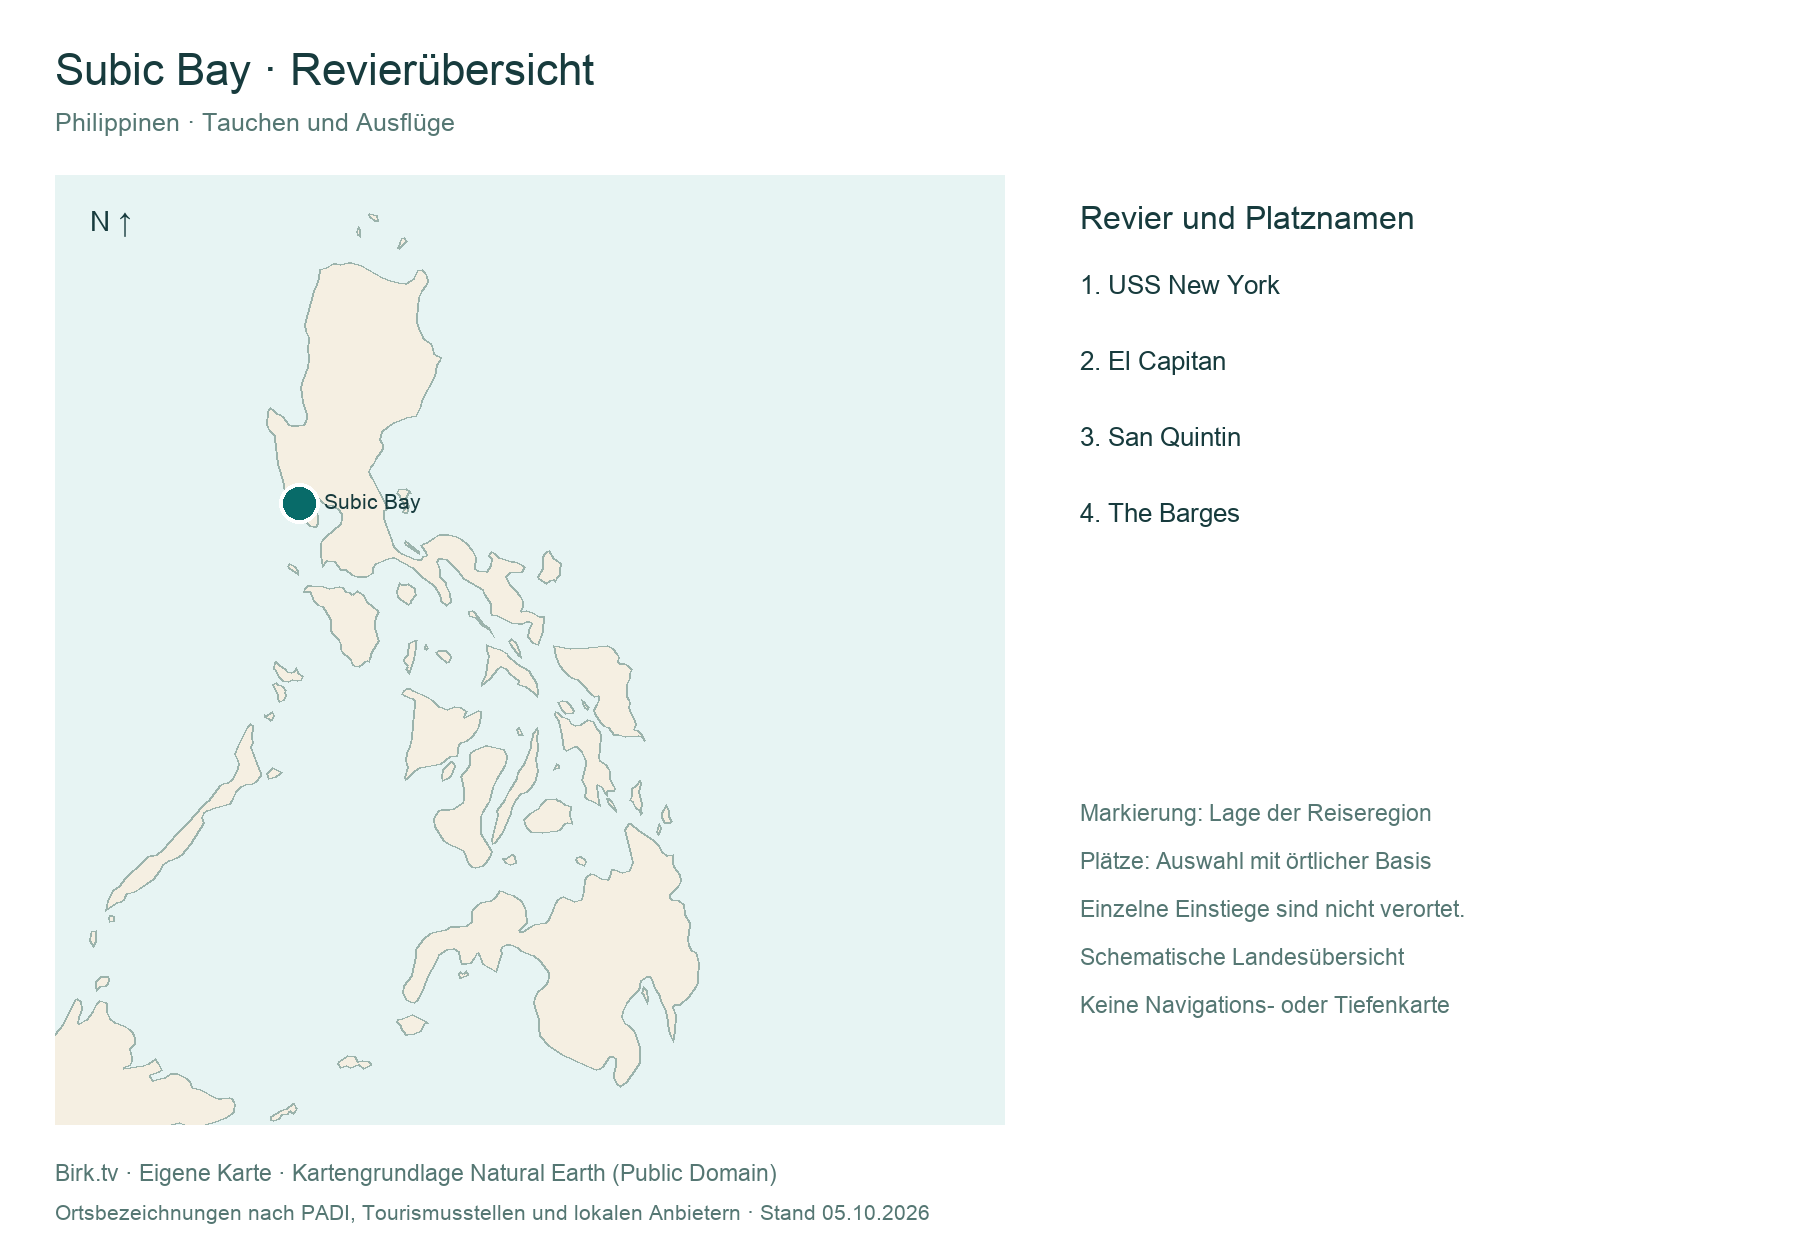The image size is (1800, 1250).
Task: Click note 'Plätze: Auswahl mit örtlicher Basis'
Action: (1256, 861)
